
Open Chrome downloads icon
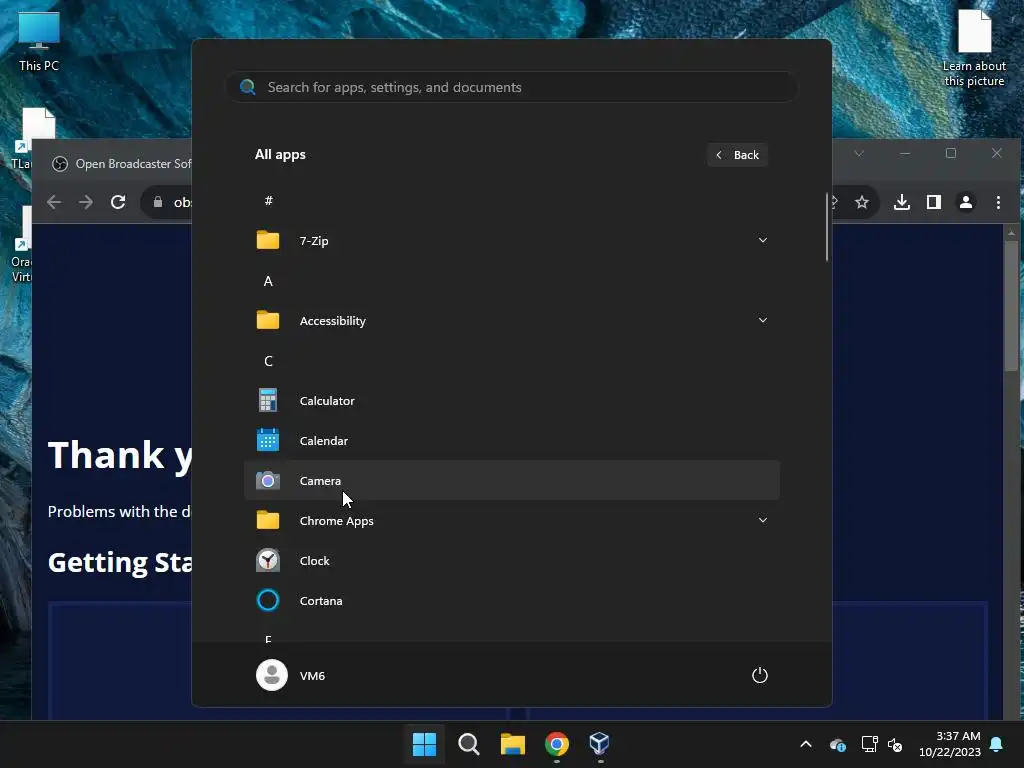[902, 202]
